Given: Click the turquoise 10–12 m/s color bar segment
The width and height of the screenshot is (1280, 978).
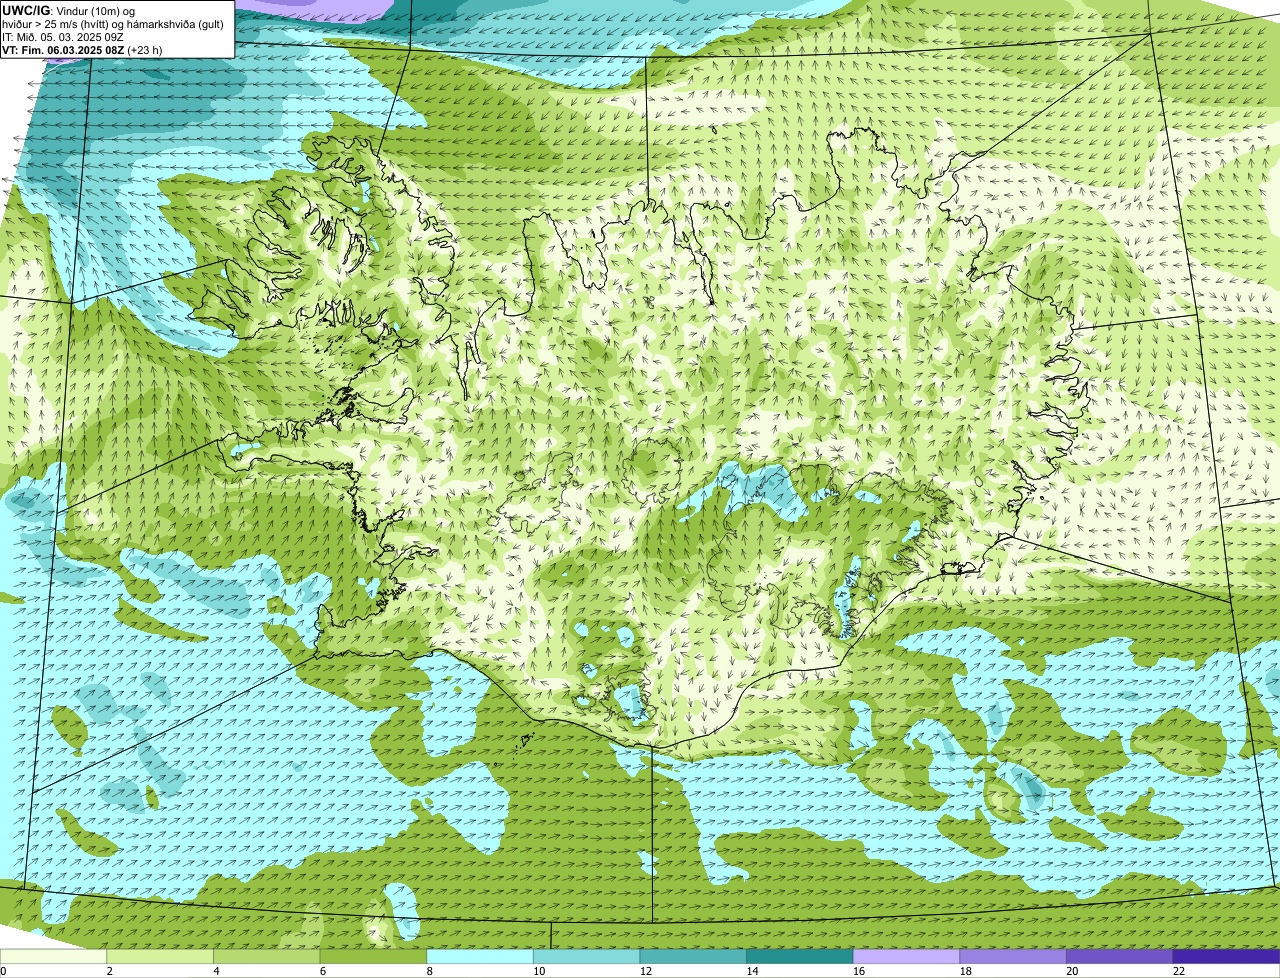Looking at the screenshot, I should coord(586,956).
